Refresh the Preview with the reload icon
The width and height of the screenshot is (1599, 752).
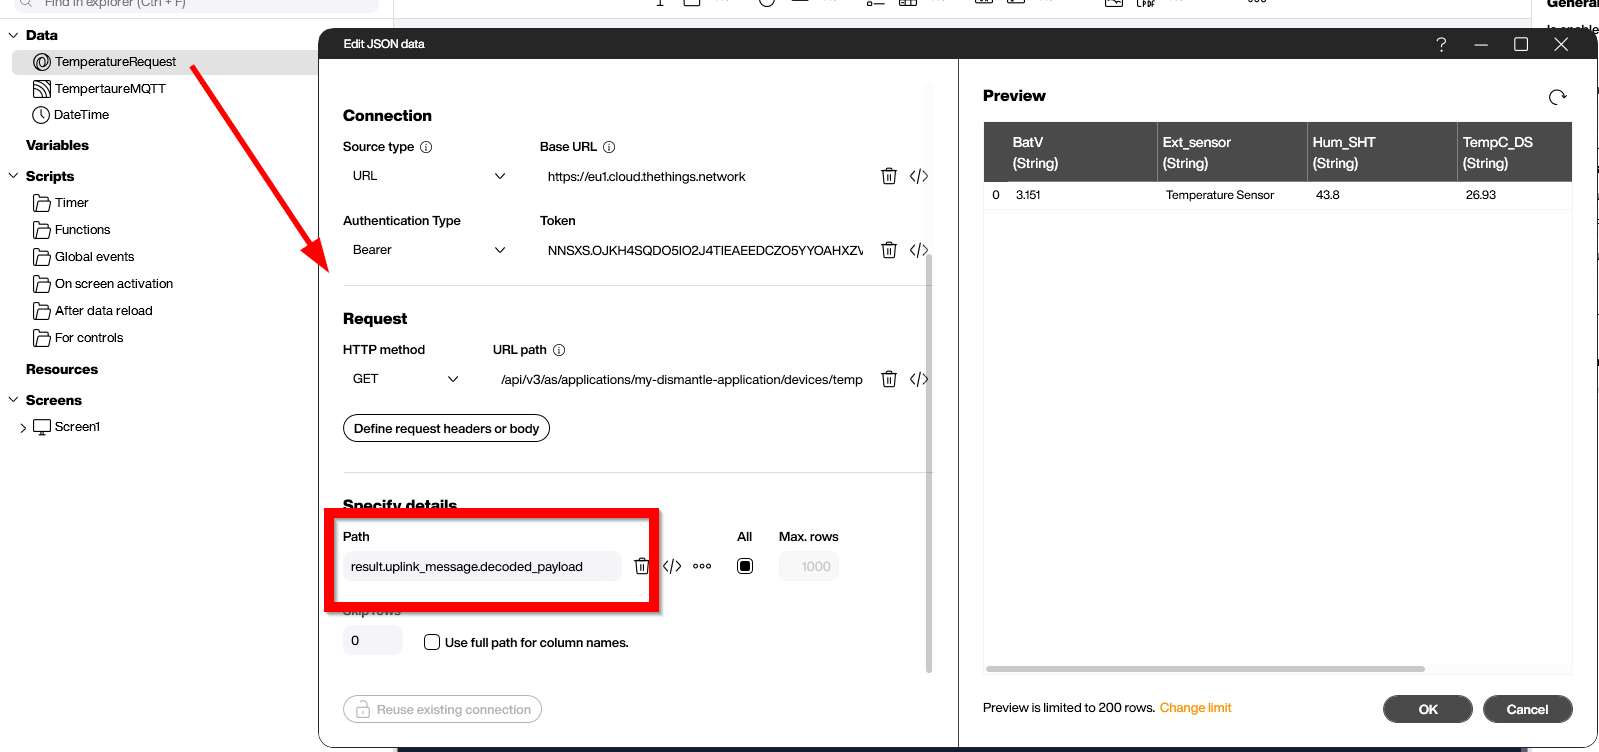1557,97
